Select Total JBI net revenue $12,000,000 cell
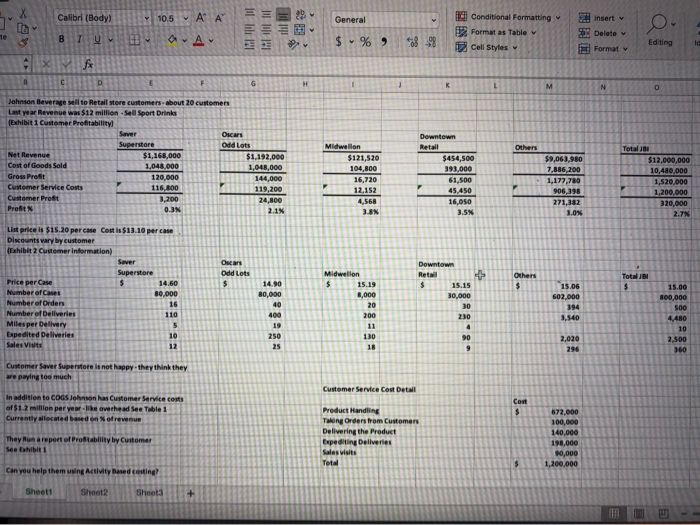 point(656,160)
